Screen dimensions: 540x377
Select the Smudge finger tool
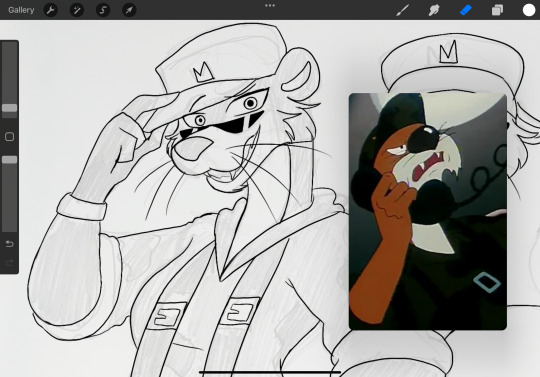point(434,10)
